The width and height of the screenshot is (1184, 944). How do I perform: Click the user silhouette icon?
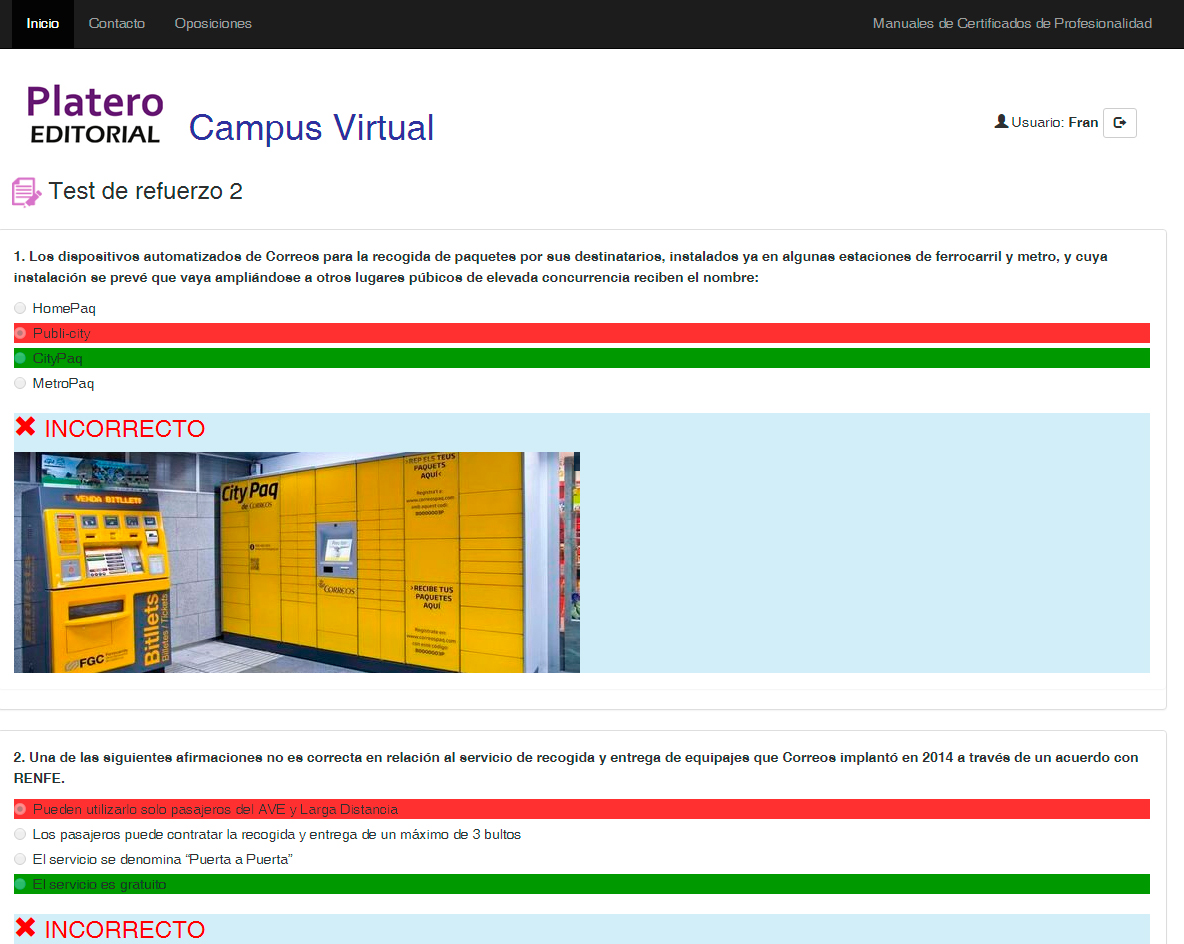click(x=1001, y=122)
